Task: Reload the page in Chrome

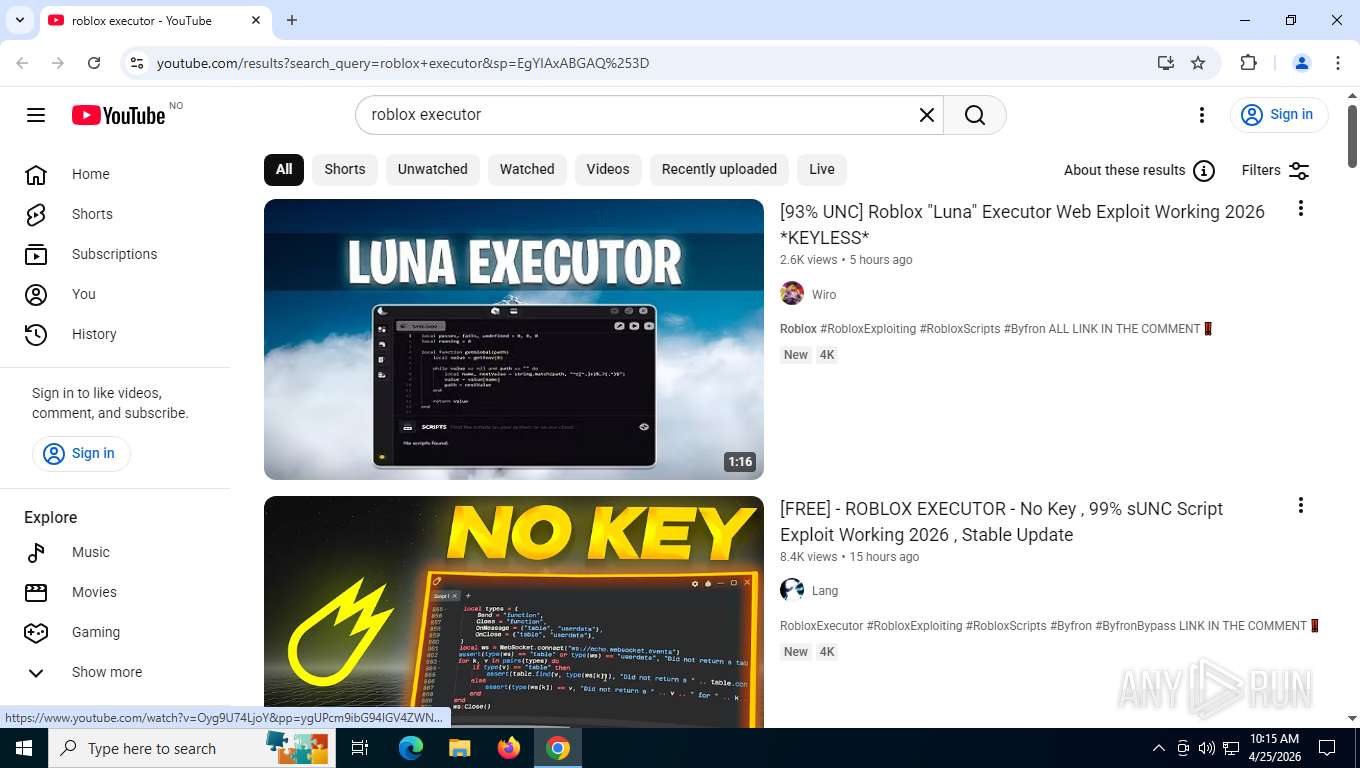Action: (94, 63)
